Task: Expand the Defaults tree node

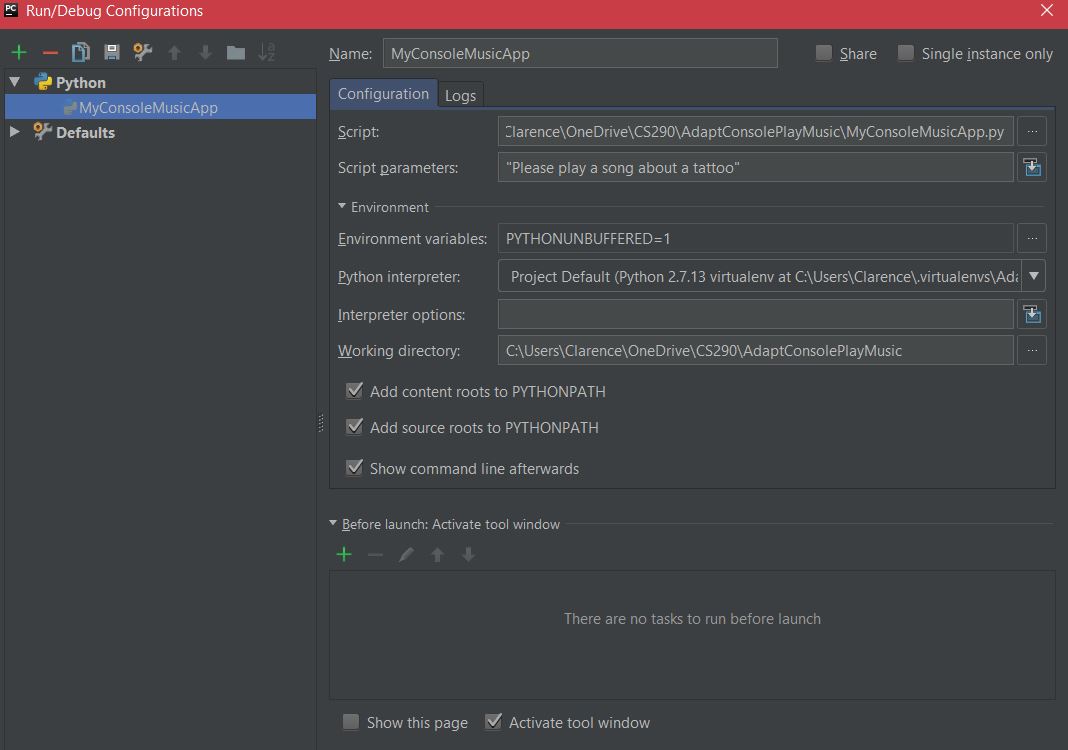Action: [x=15, y=132]
